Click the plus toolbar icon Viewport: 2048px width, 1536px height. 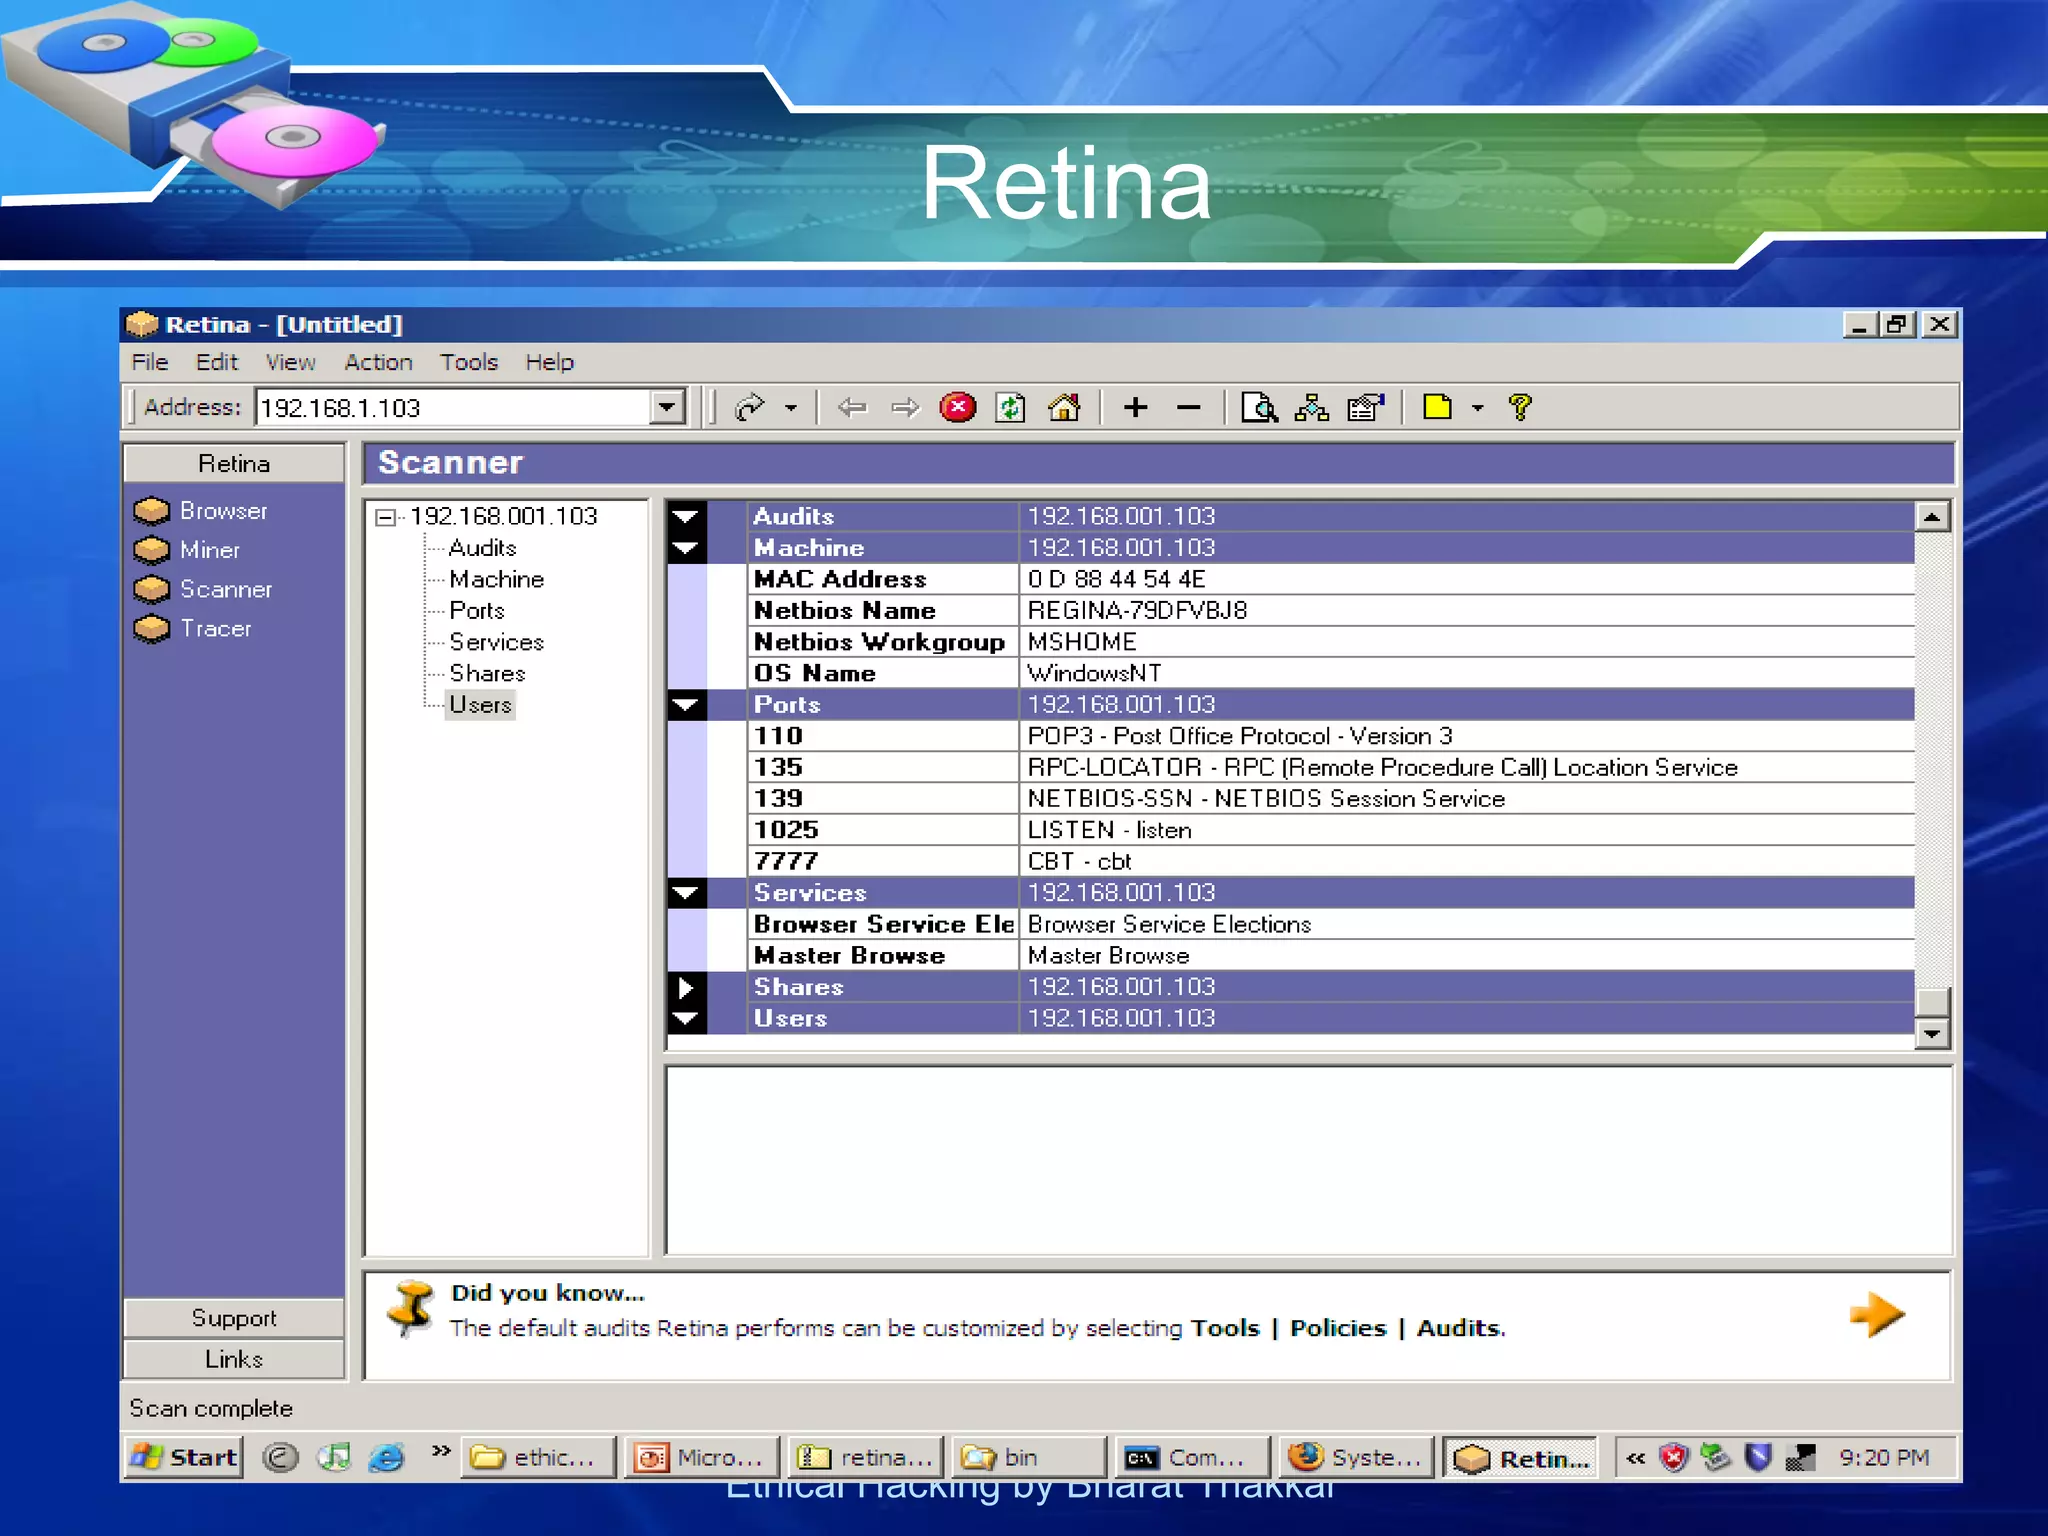click(x=1135, y=407)
